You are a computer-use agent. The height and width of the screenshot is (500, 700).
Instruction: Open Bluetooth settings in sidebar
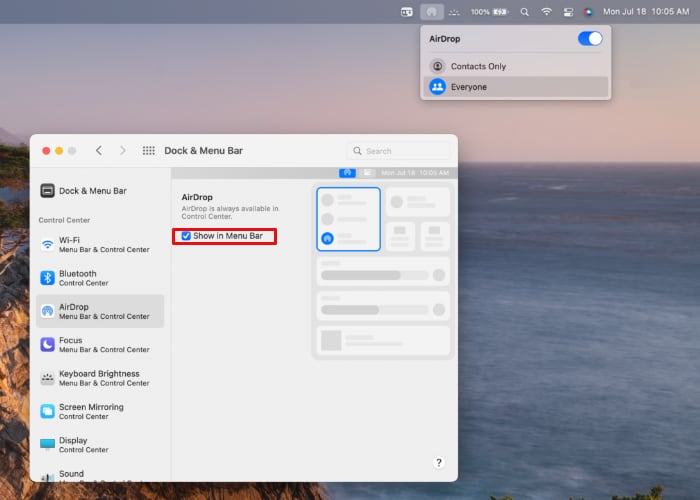pos(100,278)
